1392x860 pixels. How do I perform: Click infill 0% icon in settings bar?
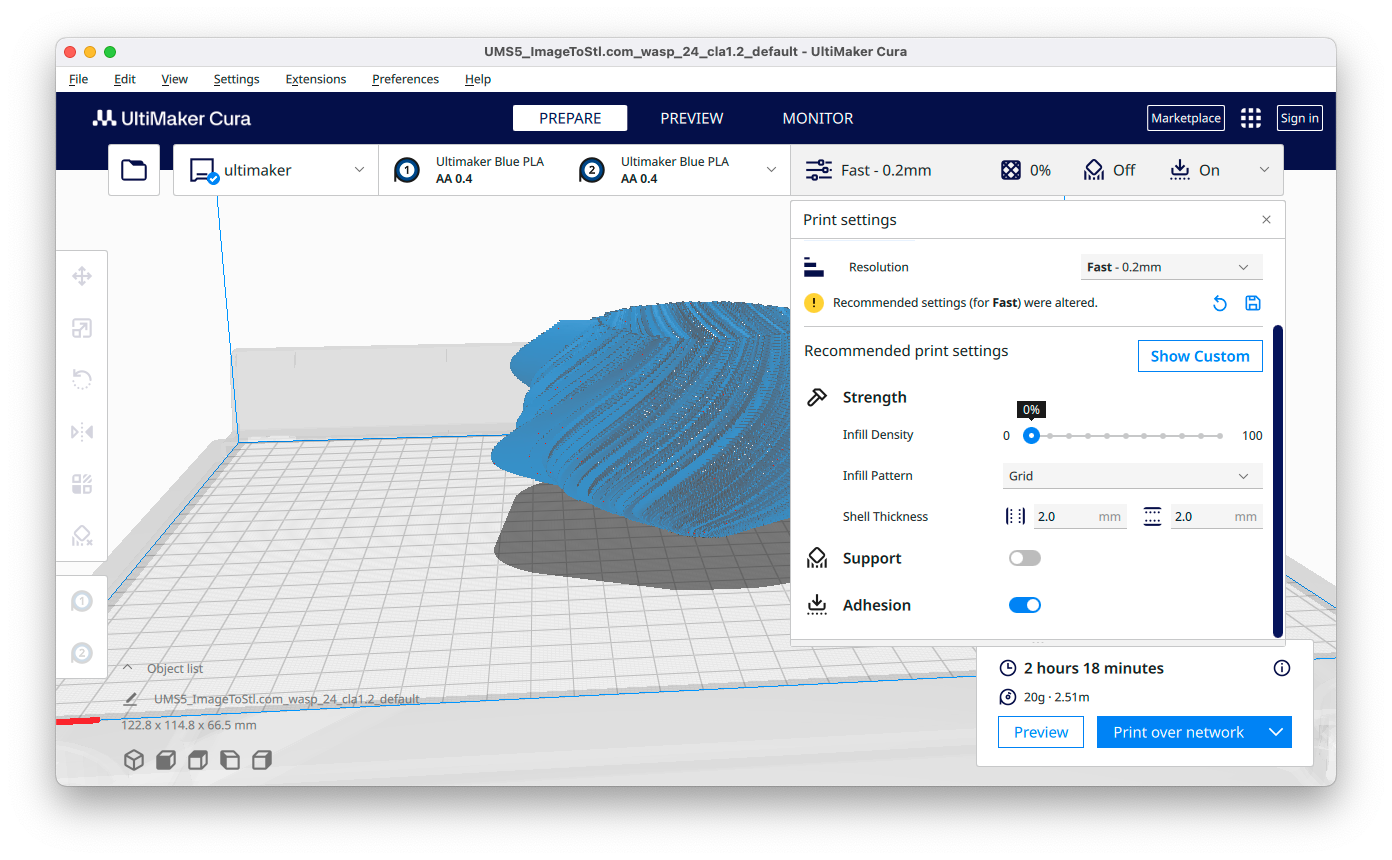pos(1011,170)
